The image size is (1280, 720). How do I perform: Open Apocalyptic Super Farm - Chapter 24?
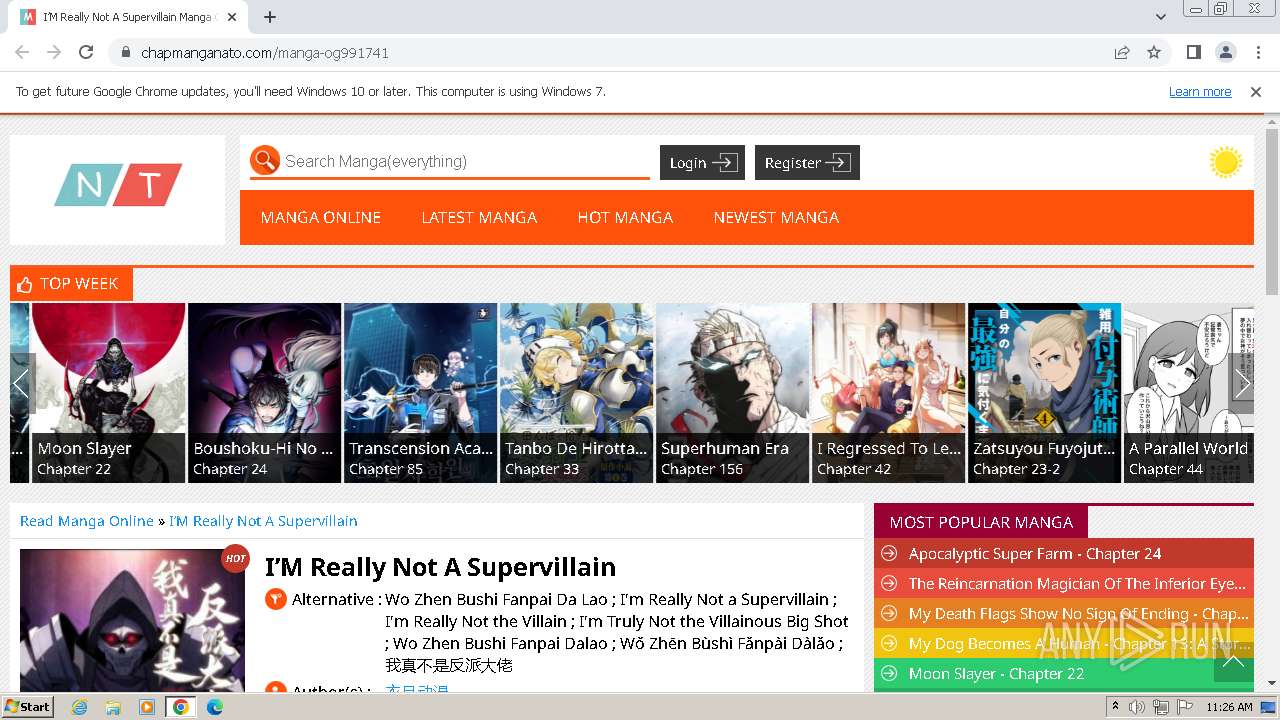[x=1035, y=553]
